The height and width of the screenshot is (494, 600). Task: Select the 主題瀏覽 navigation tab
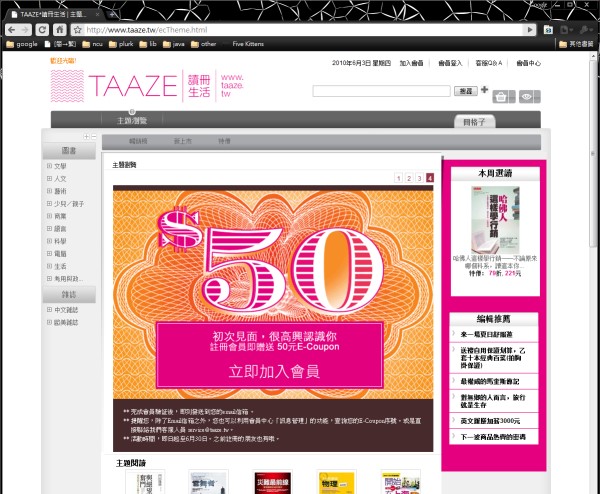132,121
